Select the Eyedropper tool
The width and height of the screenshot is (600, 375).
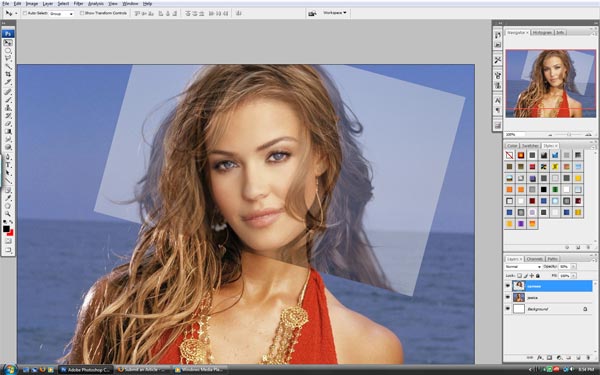8,198
